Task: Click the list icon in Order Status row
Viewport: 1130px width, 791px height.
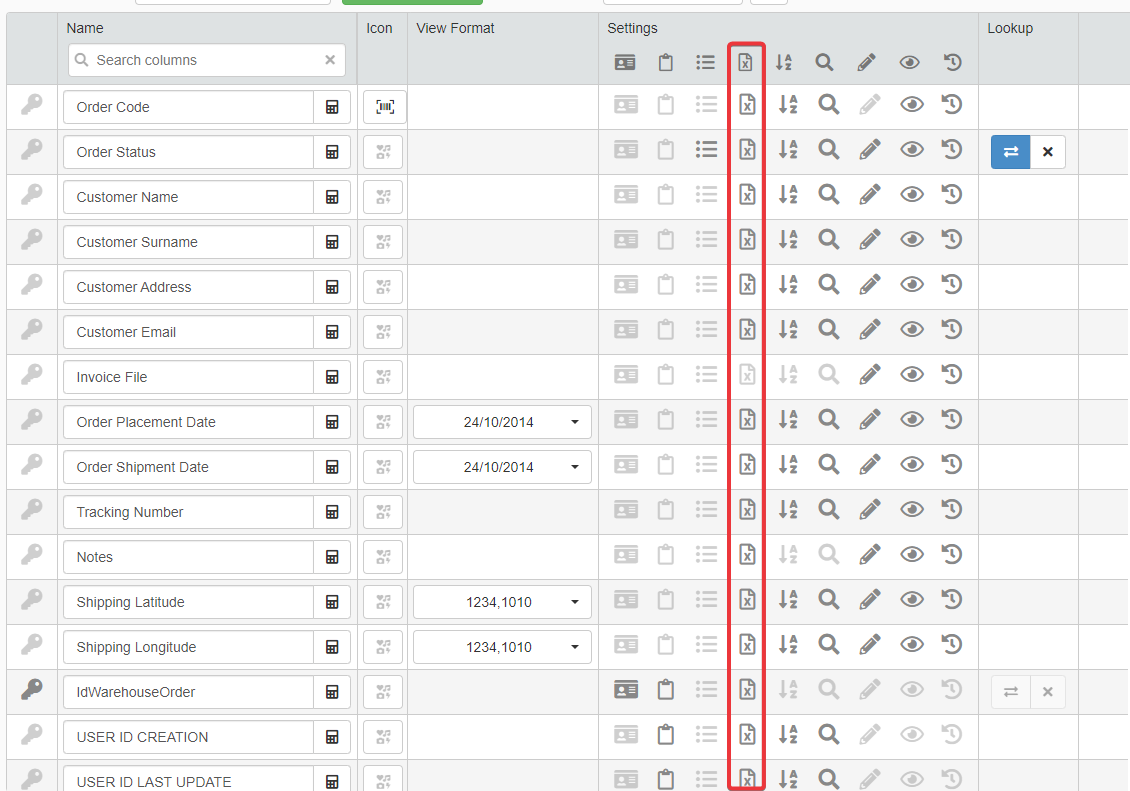Action: (706, 150)
